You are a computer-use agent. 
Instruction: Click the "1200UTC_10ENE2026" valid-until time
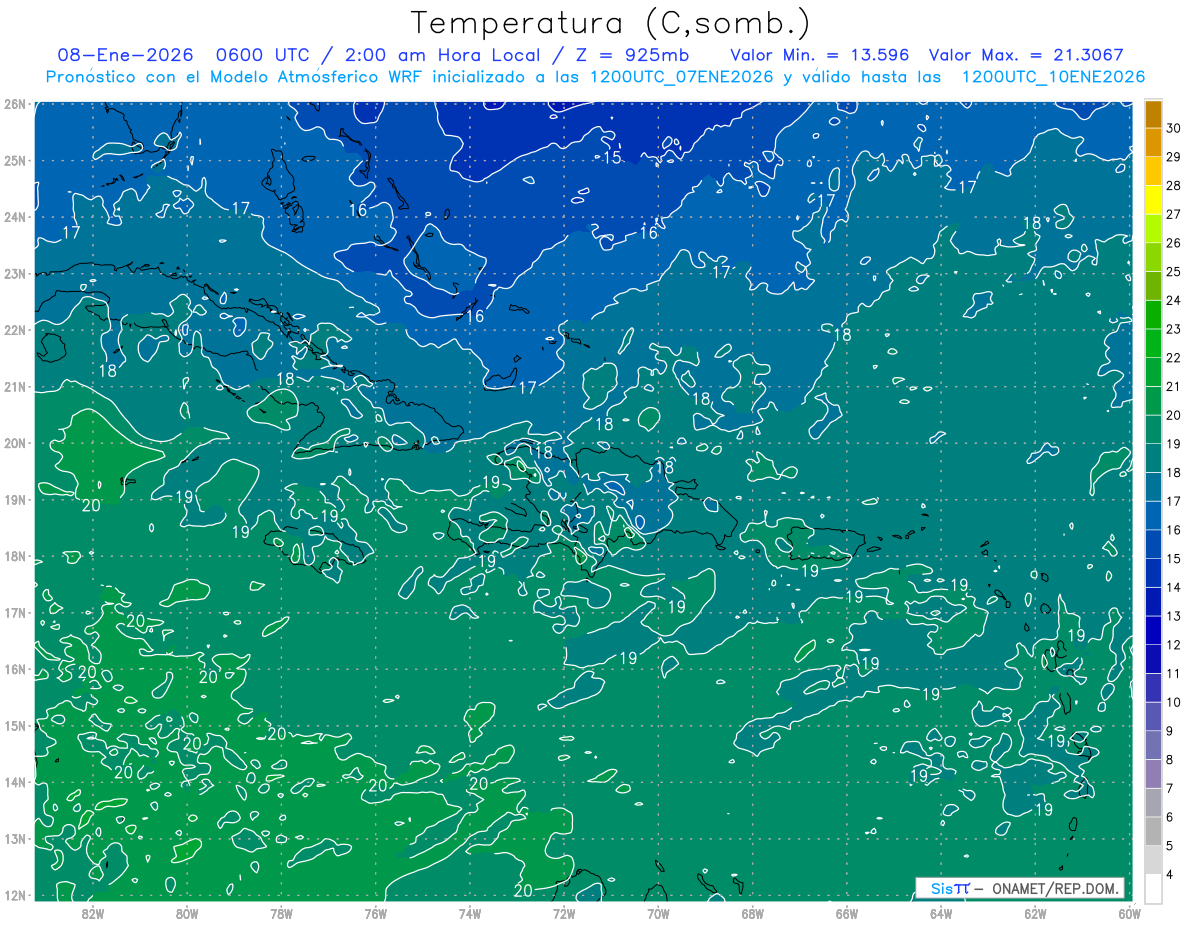[1053, 77]
